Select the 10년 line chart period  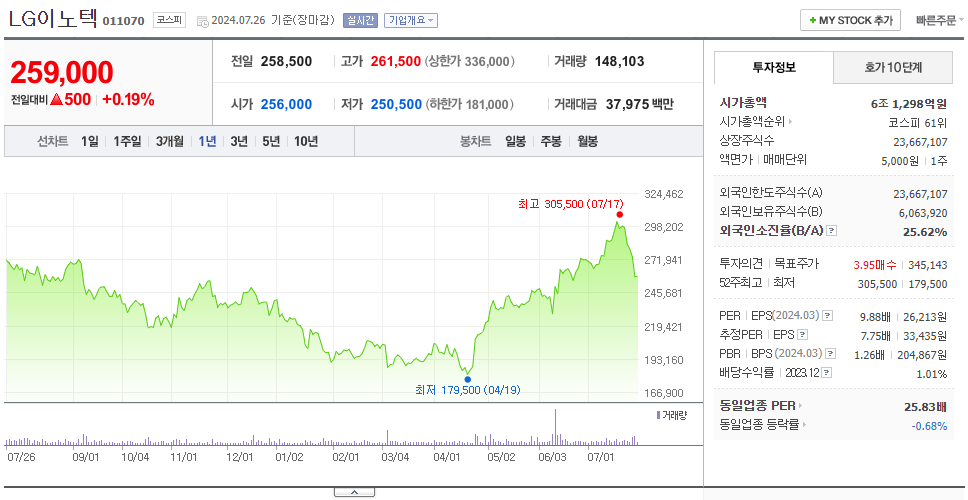click(x=306, y=141)
